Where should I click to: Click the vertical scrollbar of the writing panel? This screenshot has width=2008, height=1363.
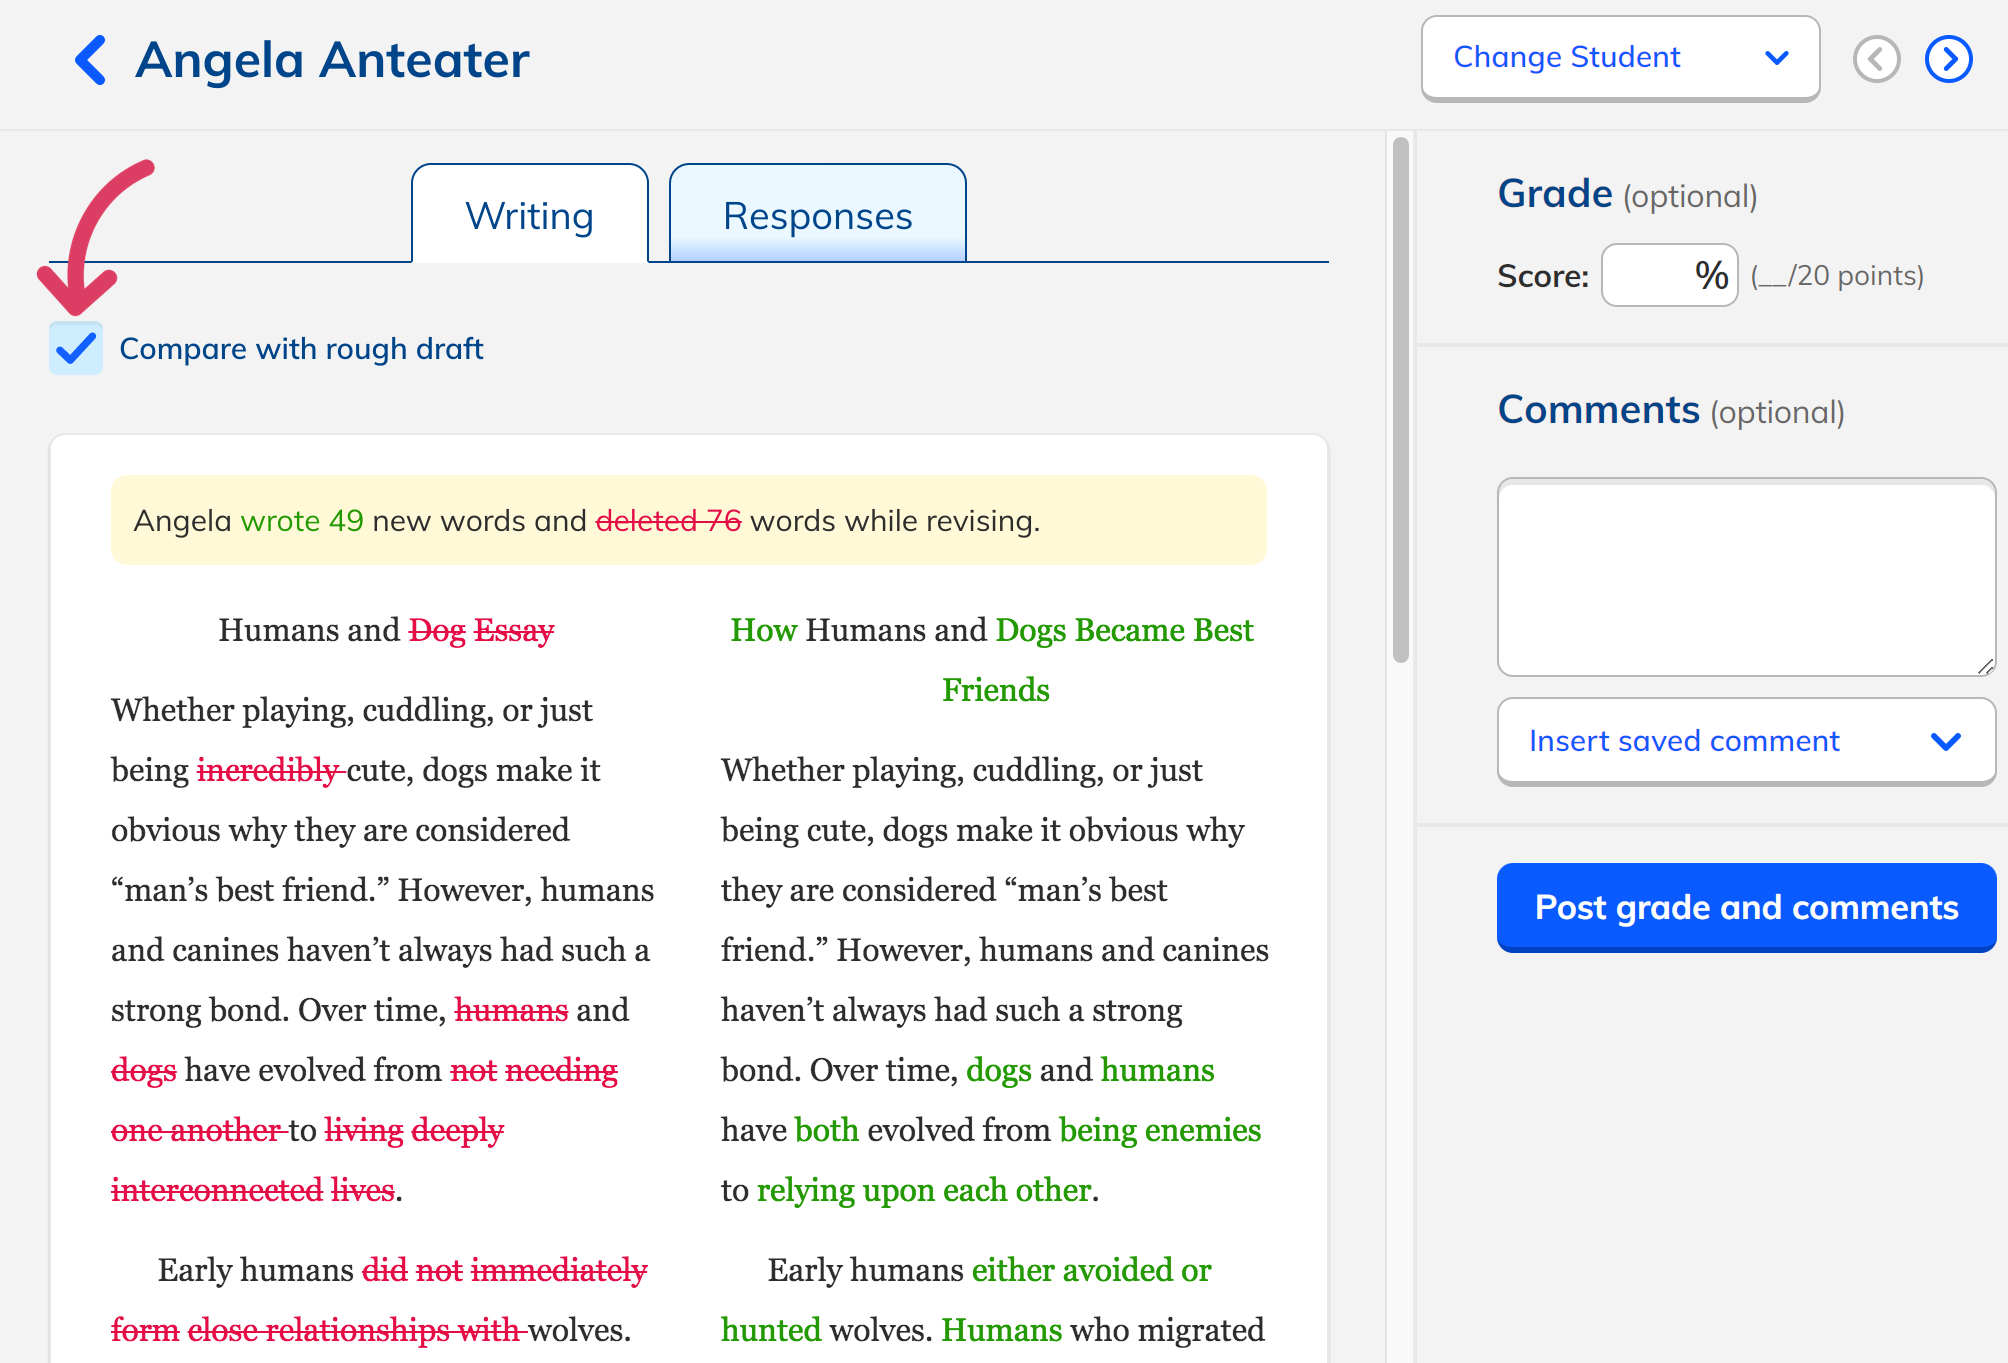coord(1401,400)
